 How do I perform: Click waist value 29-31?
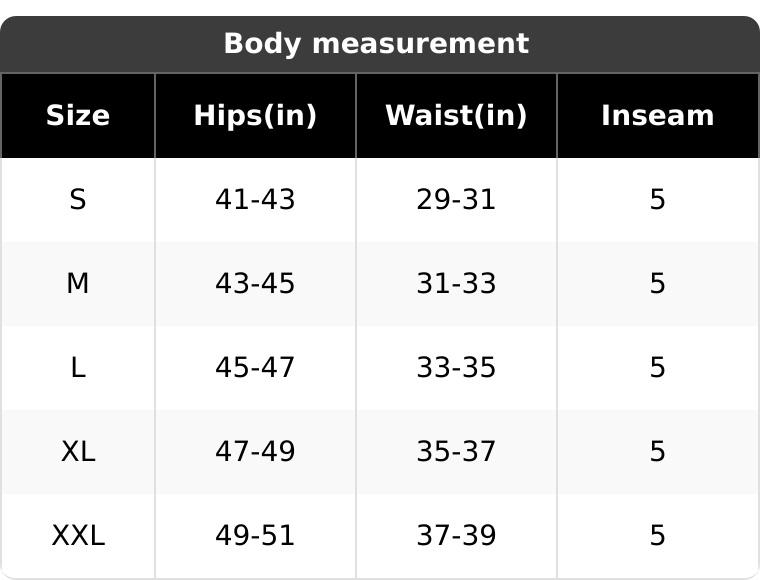[x=456, y=200]
